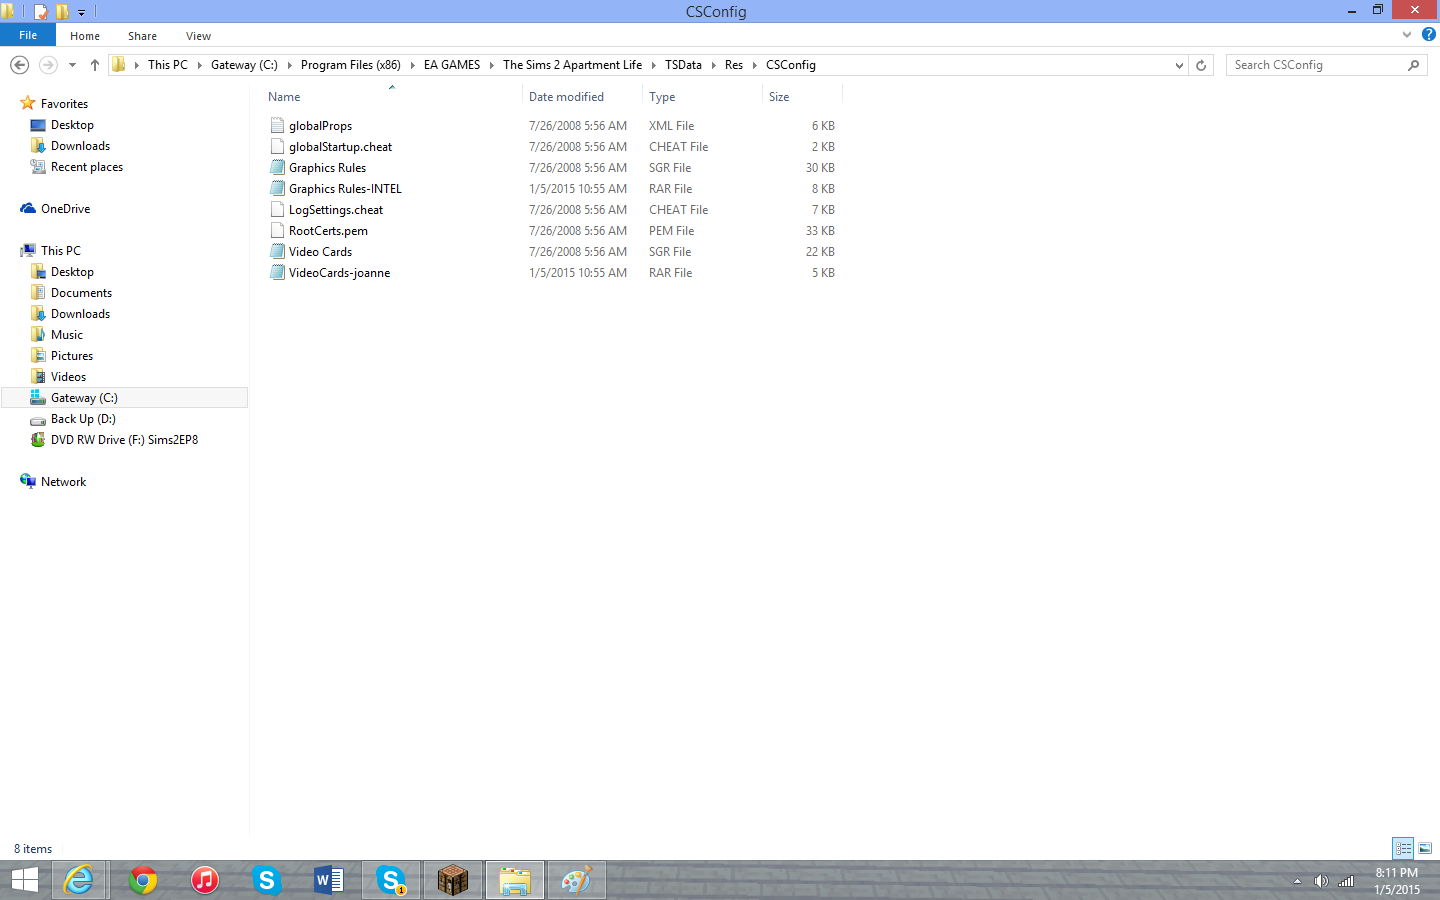
Task: Sort files by the Date modified column
Action: pos(566,97)
